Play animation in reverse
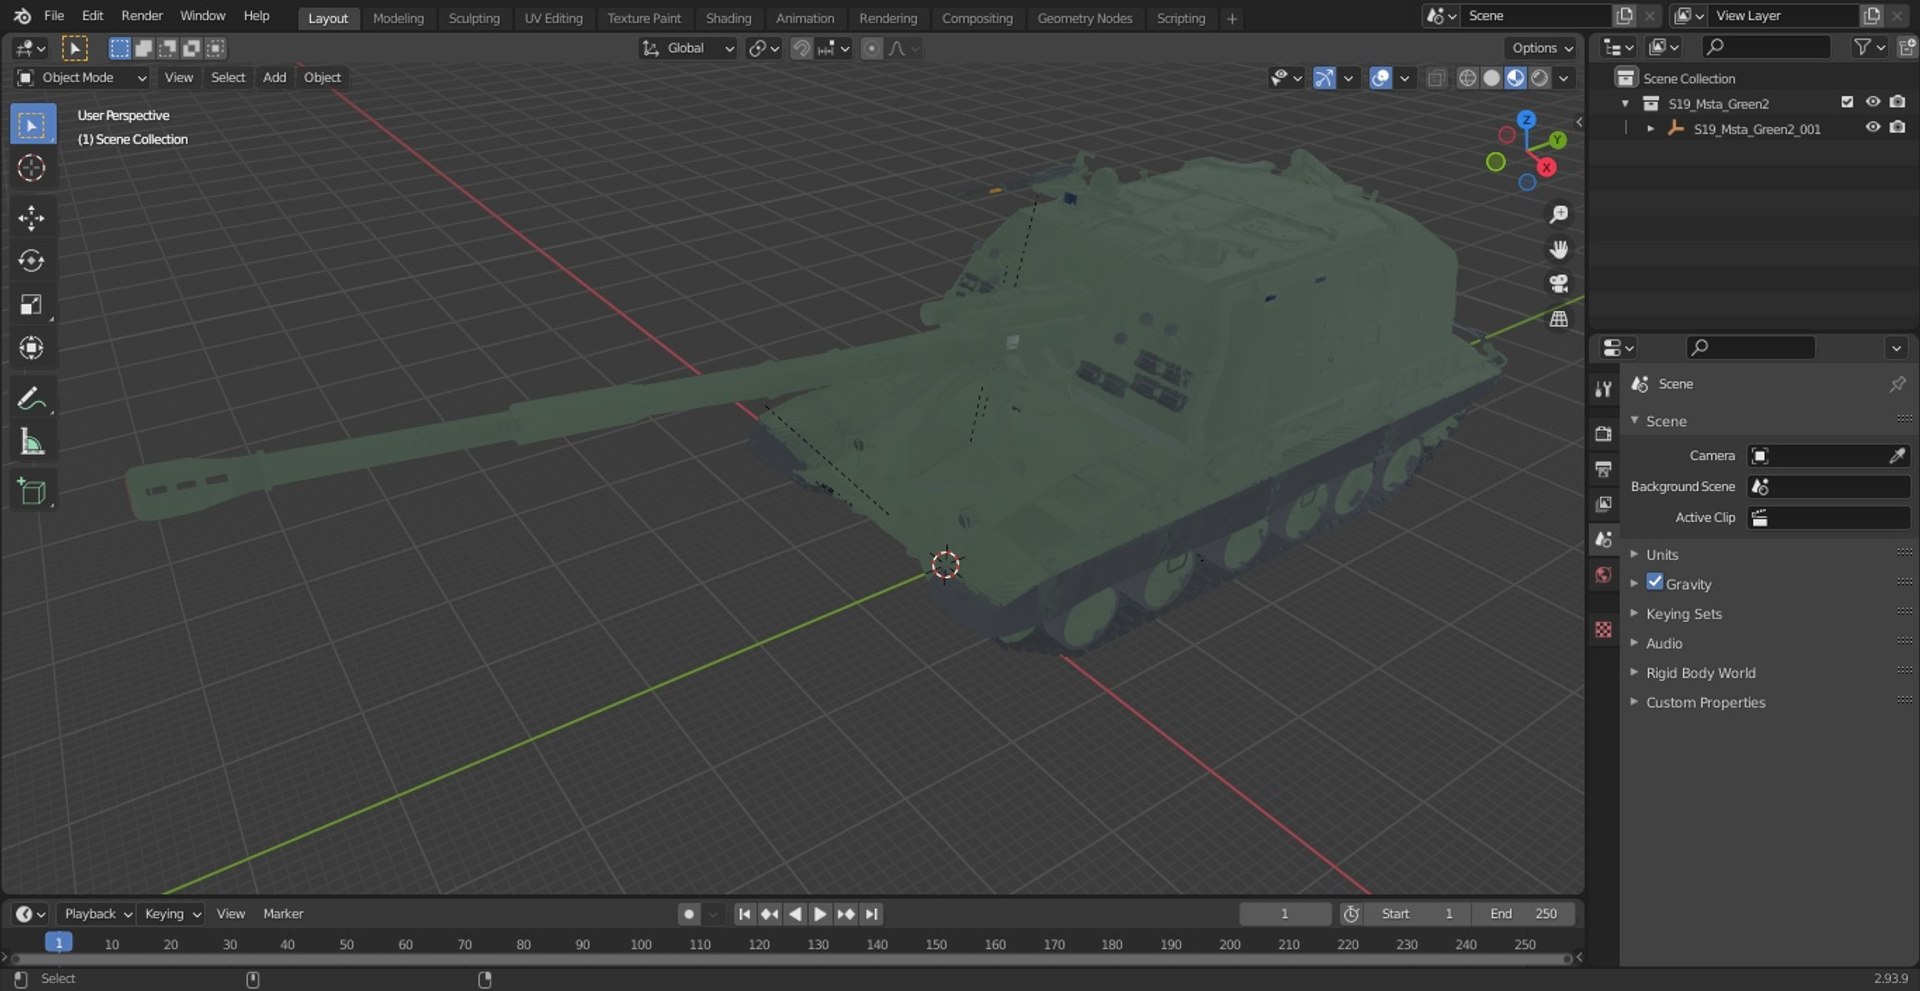 pos(795,914)
